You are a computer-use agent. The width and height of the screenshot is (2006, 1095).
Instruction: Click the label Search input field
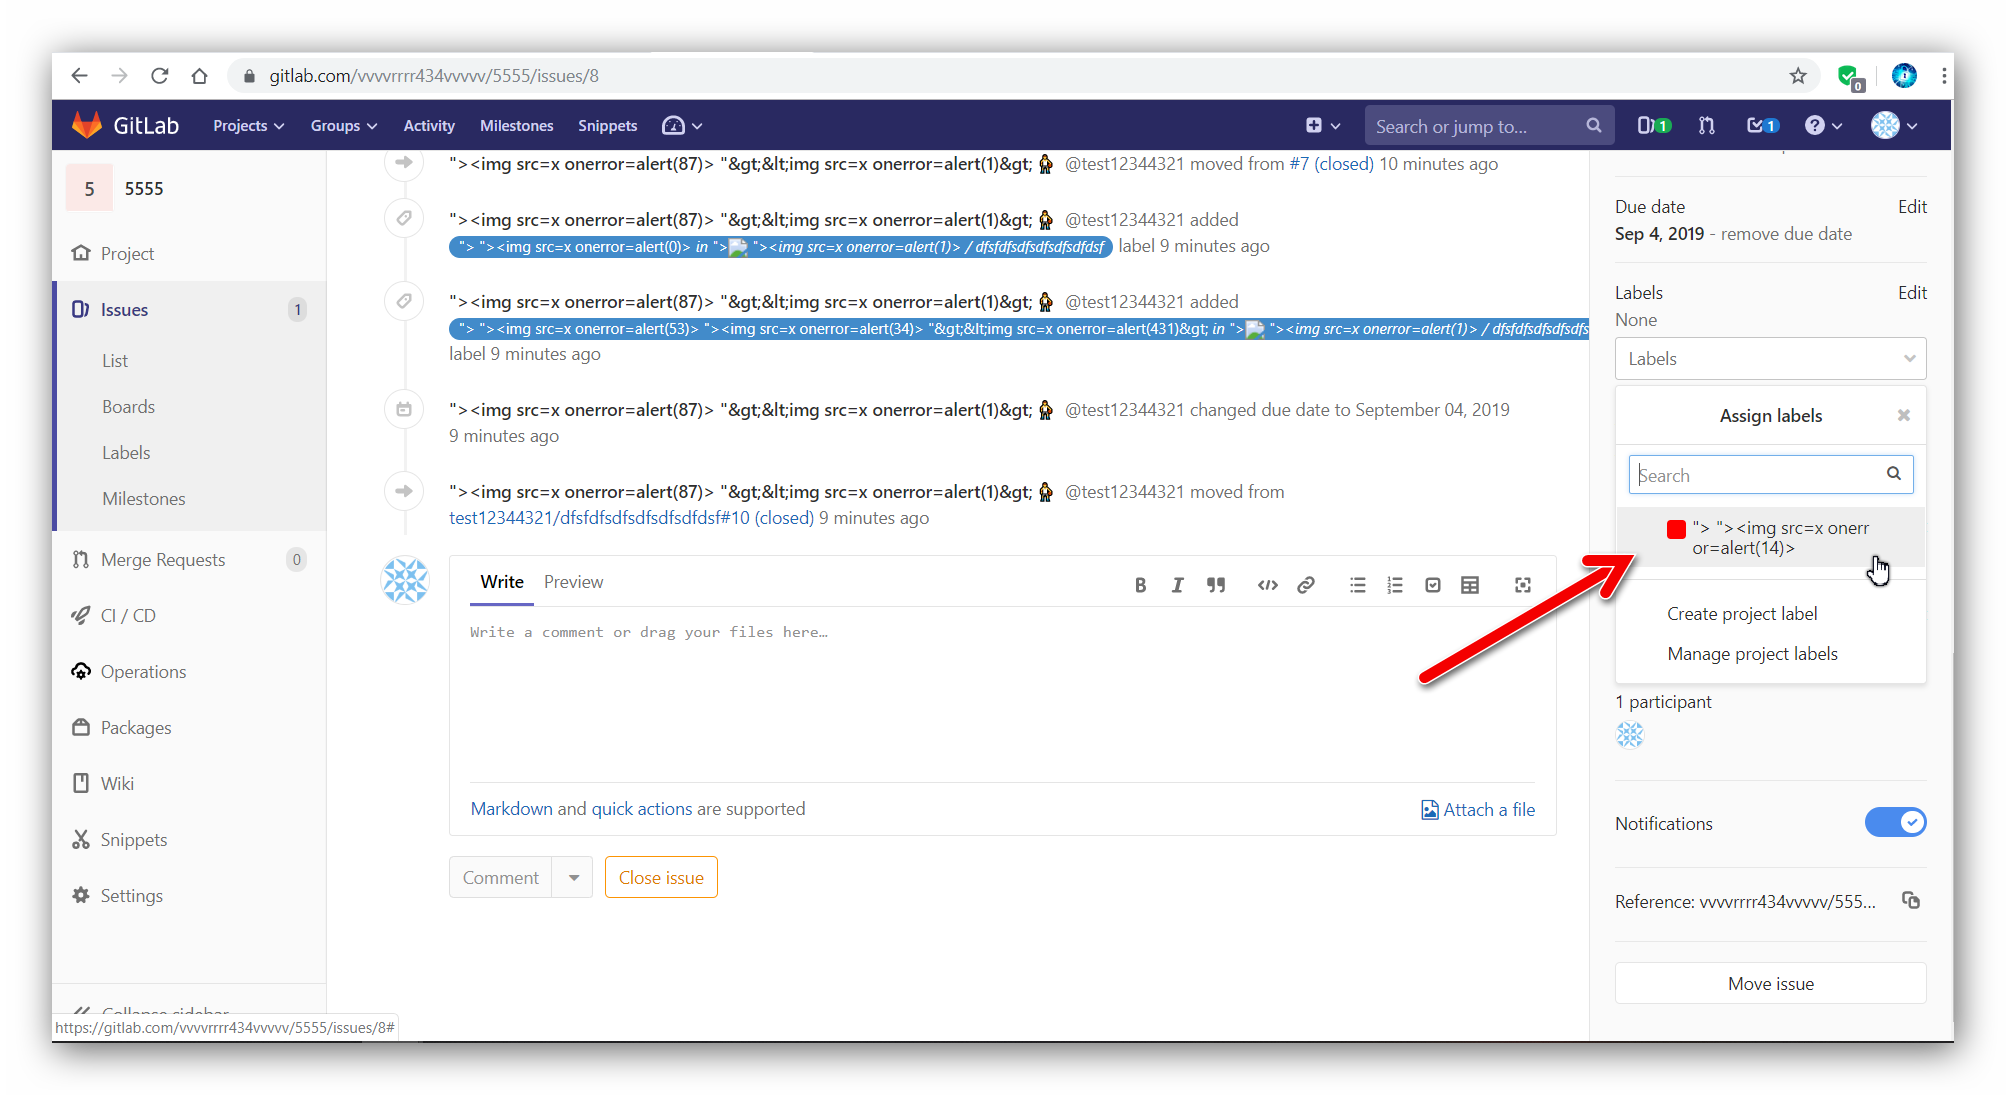[1760, 475]
